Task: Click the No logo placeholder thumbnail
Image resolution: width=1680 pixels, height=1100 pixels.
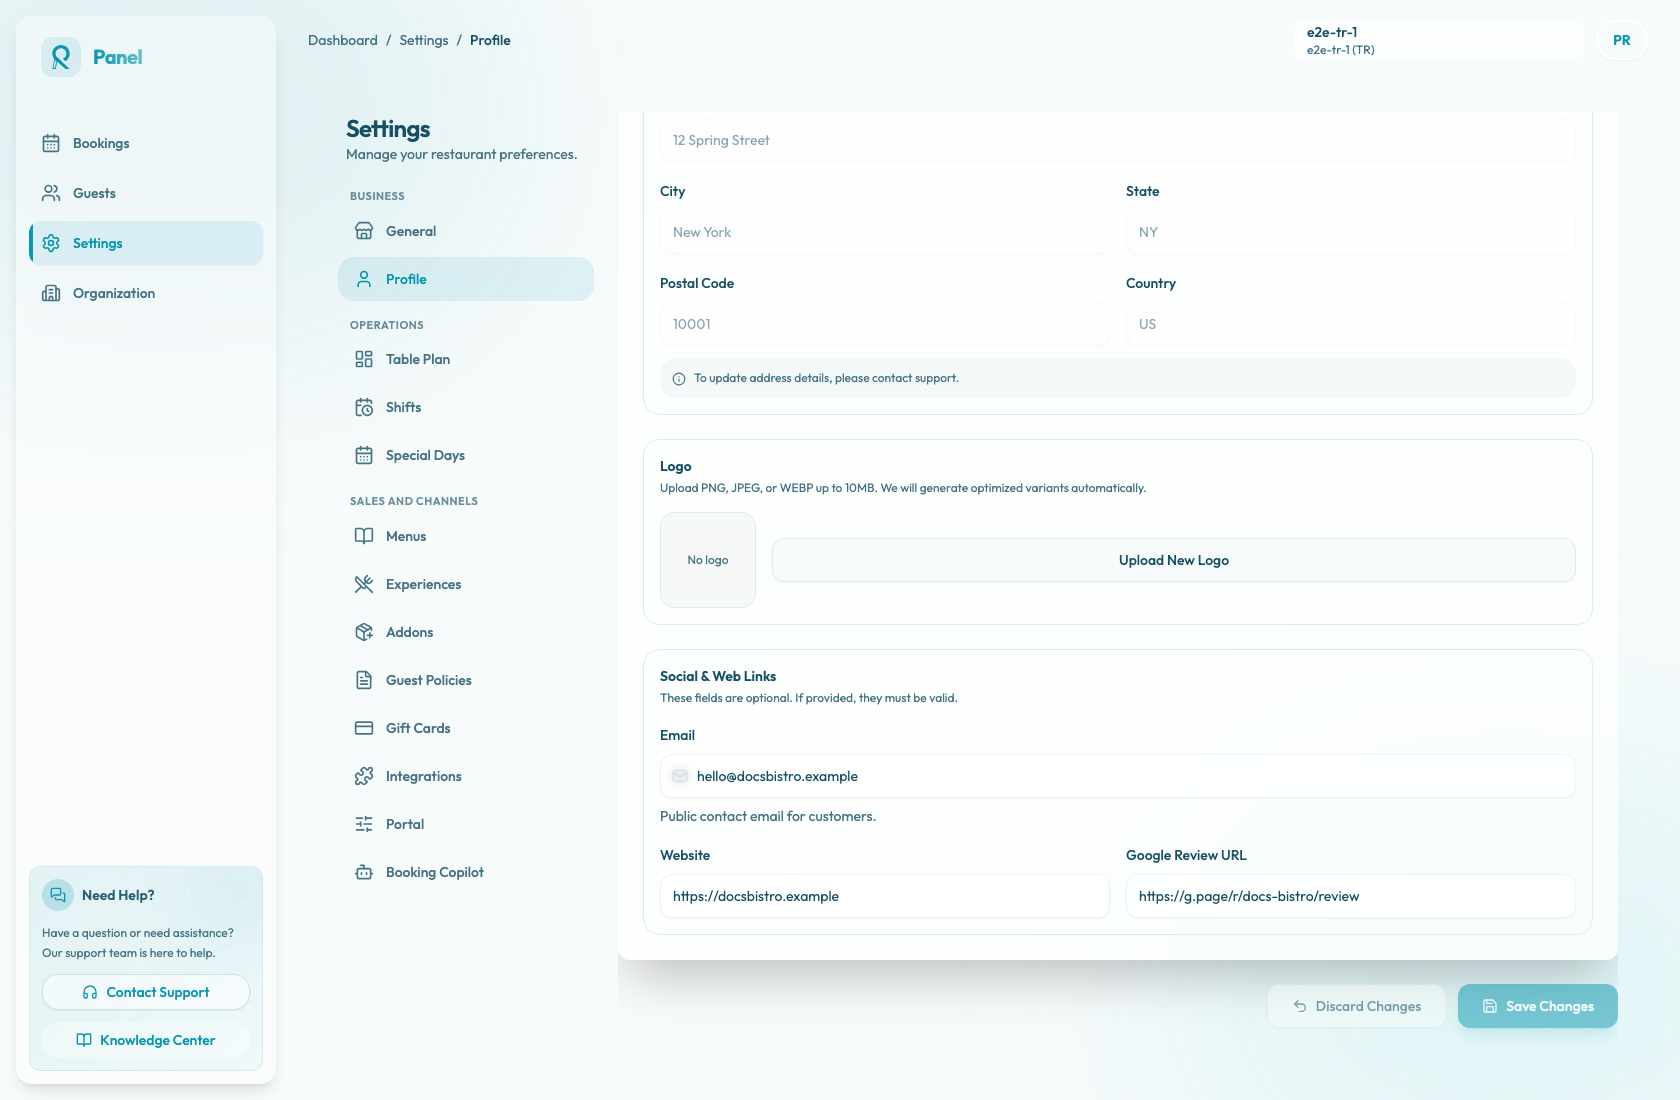Action: 708,560
